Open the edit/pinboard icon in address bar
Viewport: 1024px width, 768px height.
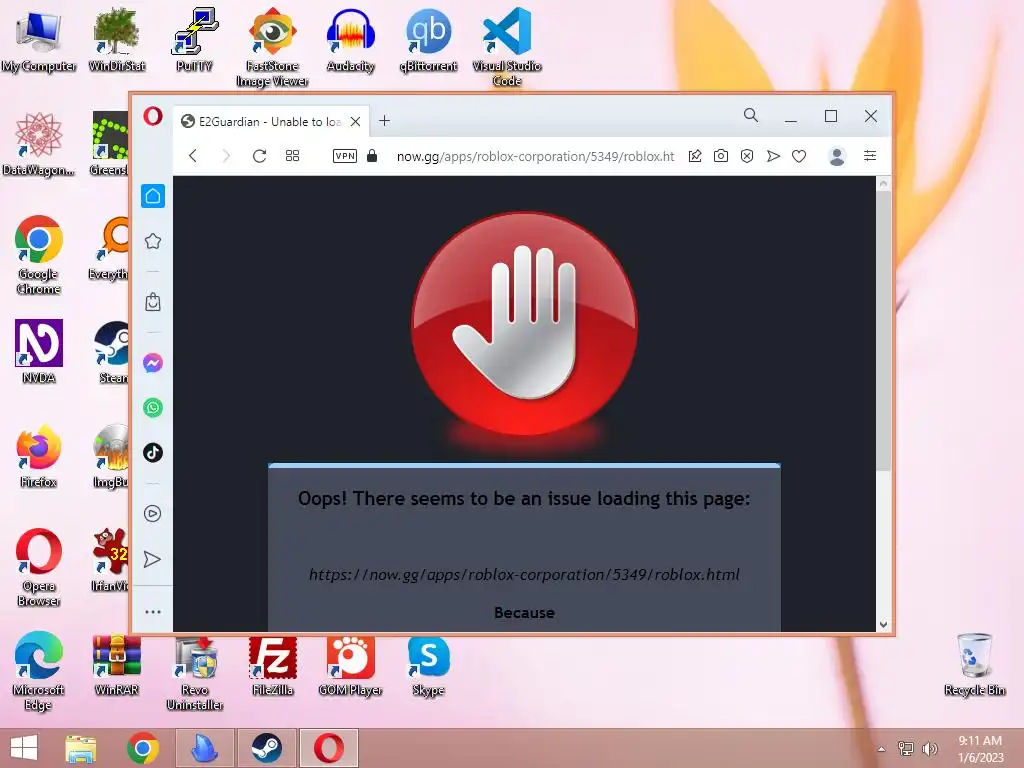point(695,156)
